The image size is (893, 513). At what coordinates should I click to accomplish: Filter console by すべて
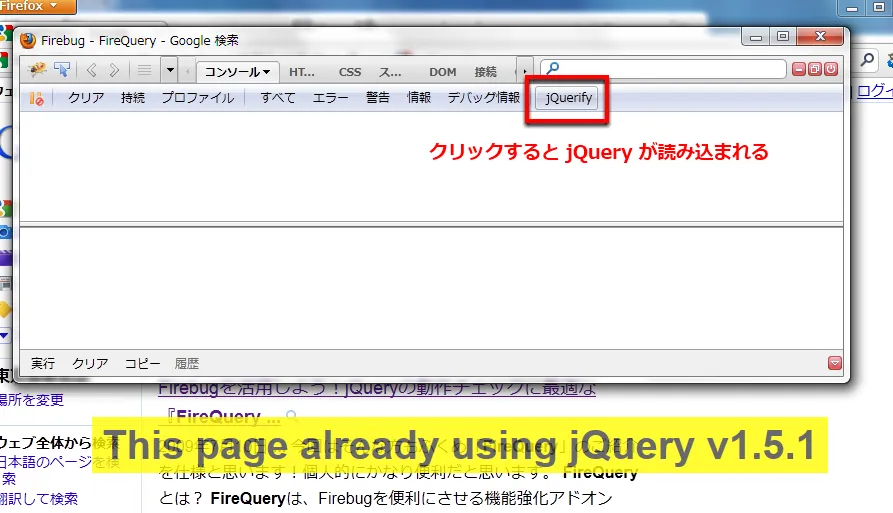coord(278,98)
